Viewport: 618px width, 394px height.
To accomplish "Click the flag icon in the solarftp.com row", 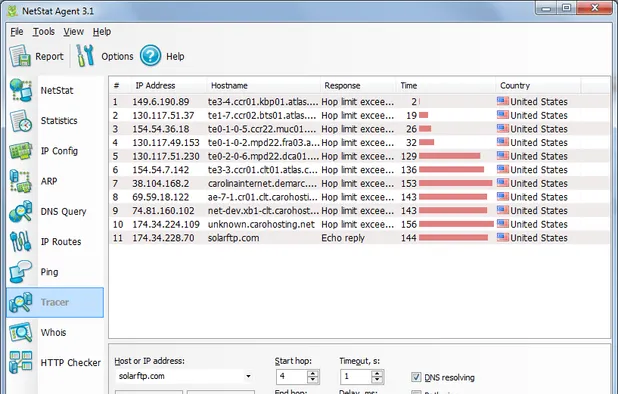I will click(503, 237).
